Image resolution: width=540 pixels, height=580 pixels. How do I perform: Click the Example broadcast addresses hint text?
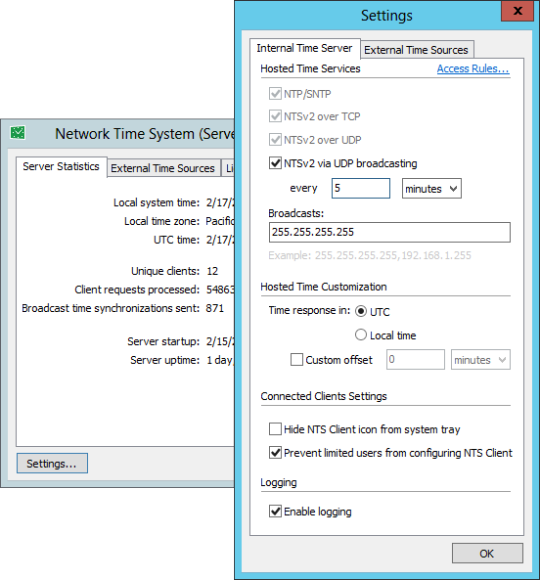pyautogui.click(x=370, y=255)
